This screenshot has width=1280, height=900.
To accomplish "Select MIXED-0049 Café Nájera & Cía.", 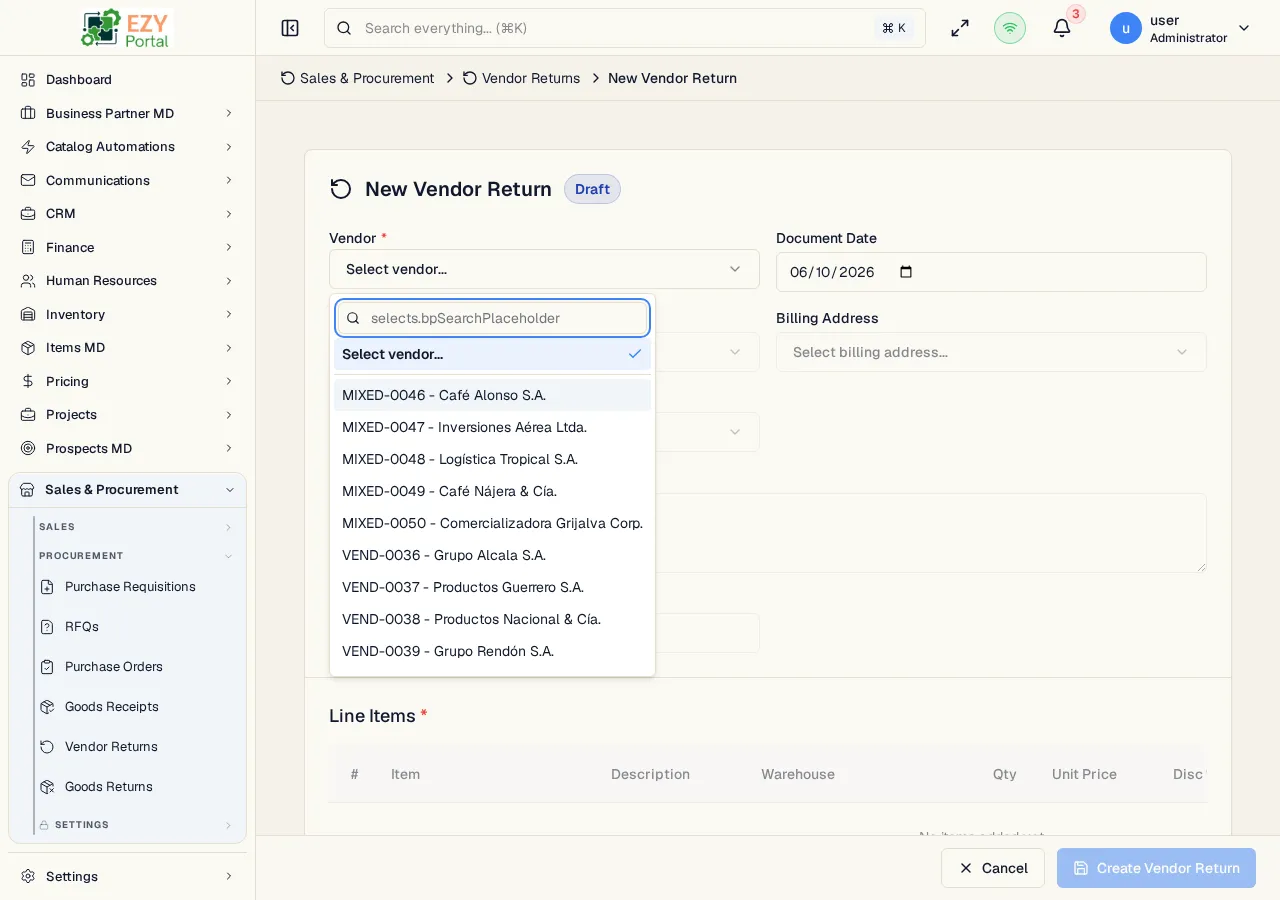I will point(492,491).
